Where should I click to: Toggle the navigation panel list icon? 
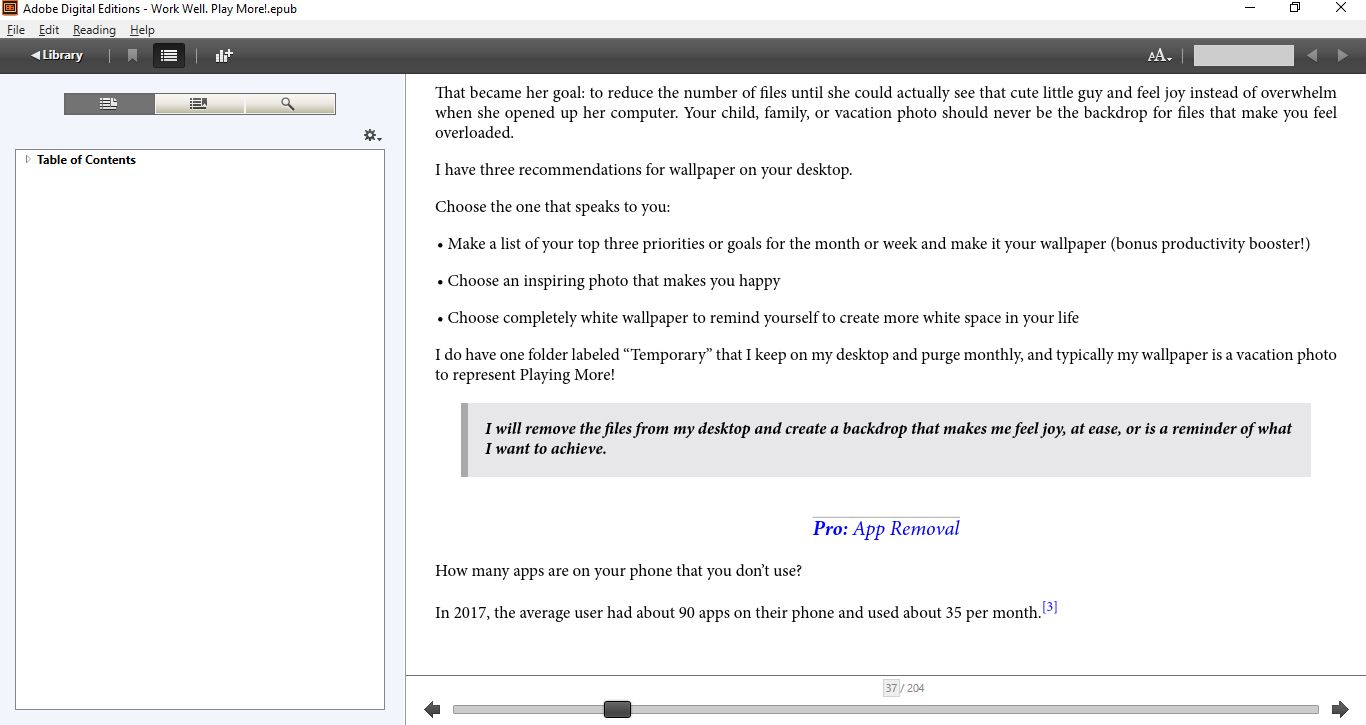169,56
